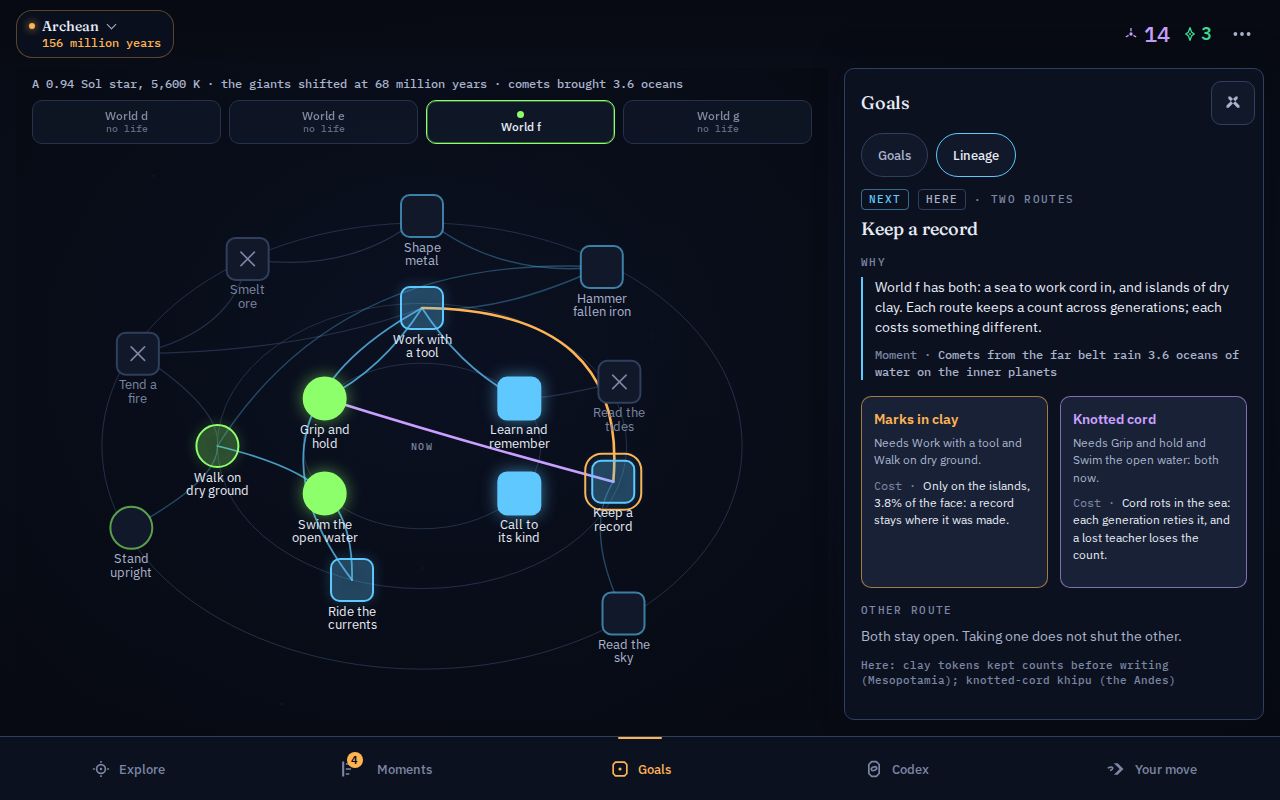Click the 'Keep a record' panel heading
1280x800 pixels.
(x=919, y=229)
